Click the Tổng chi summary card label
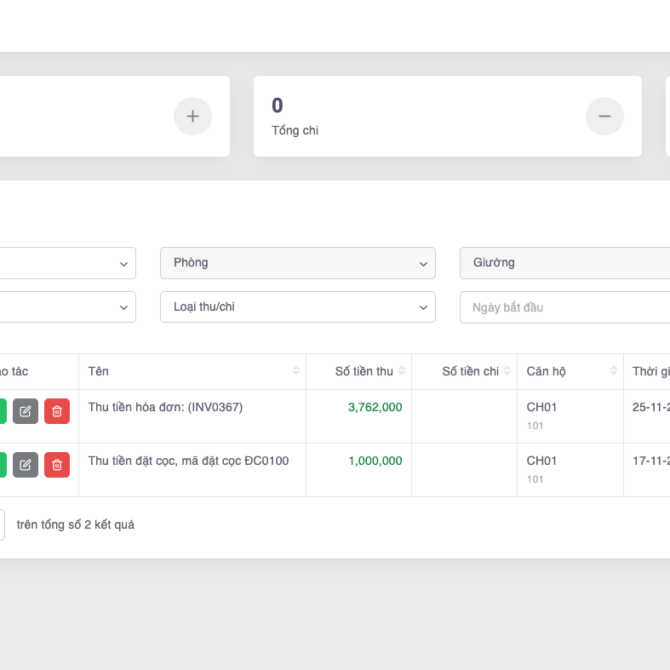670x670 pixels. click(295, 130)
